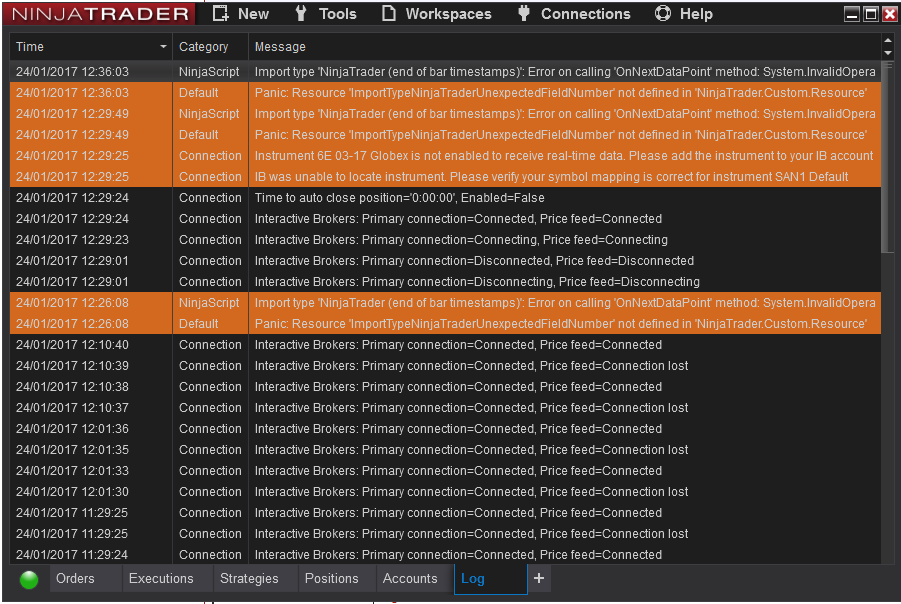The height and width of the screenshot is (604, 901).
Task: Click scrollbar up arrow in log
Action: point(888,40)
